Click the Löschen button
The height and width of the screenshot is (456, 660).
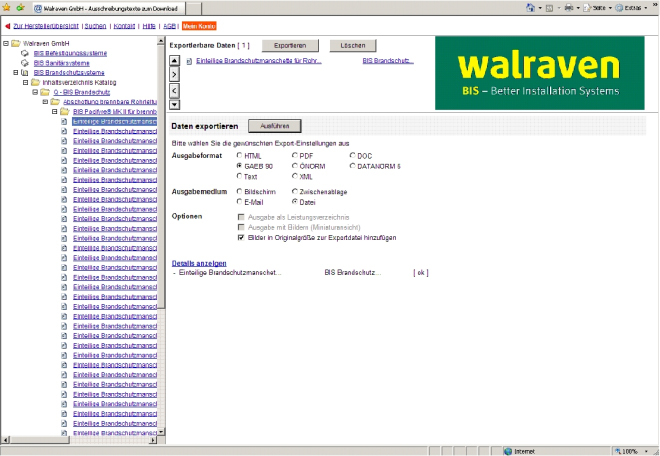pos(353,45)
